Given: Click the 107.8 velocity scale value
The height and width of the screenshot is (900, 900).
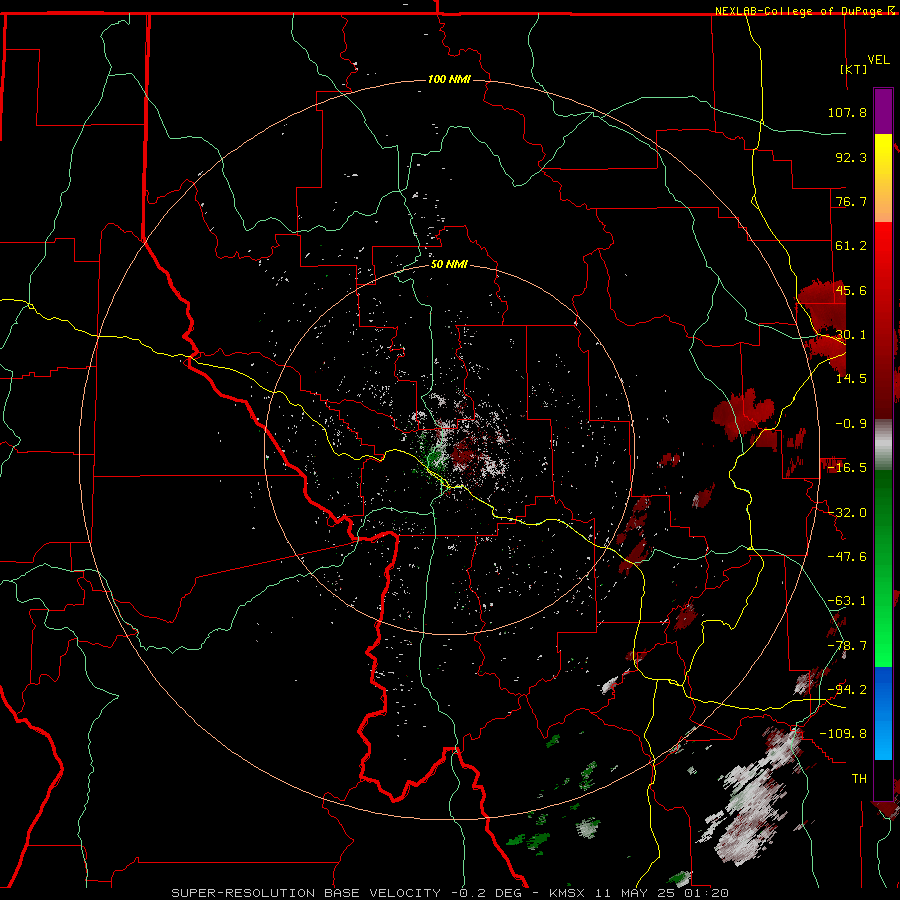Looking at the screenshot, I should point(847,112).
